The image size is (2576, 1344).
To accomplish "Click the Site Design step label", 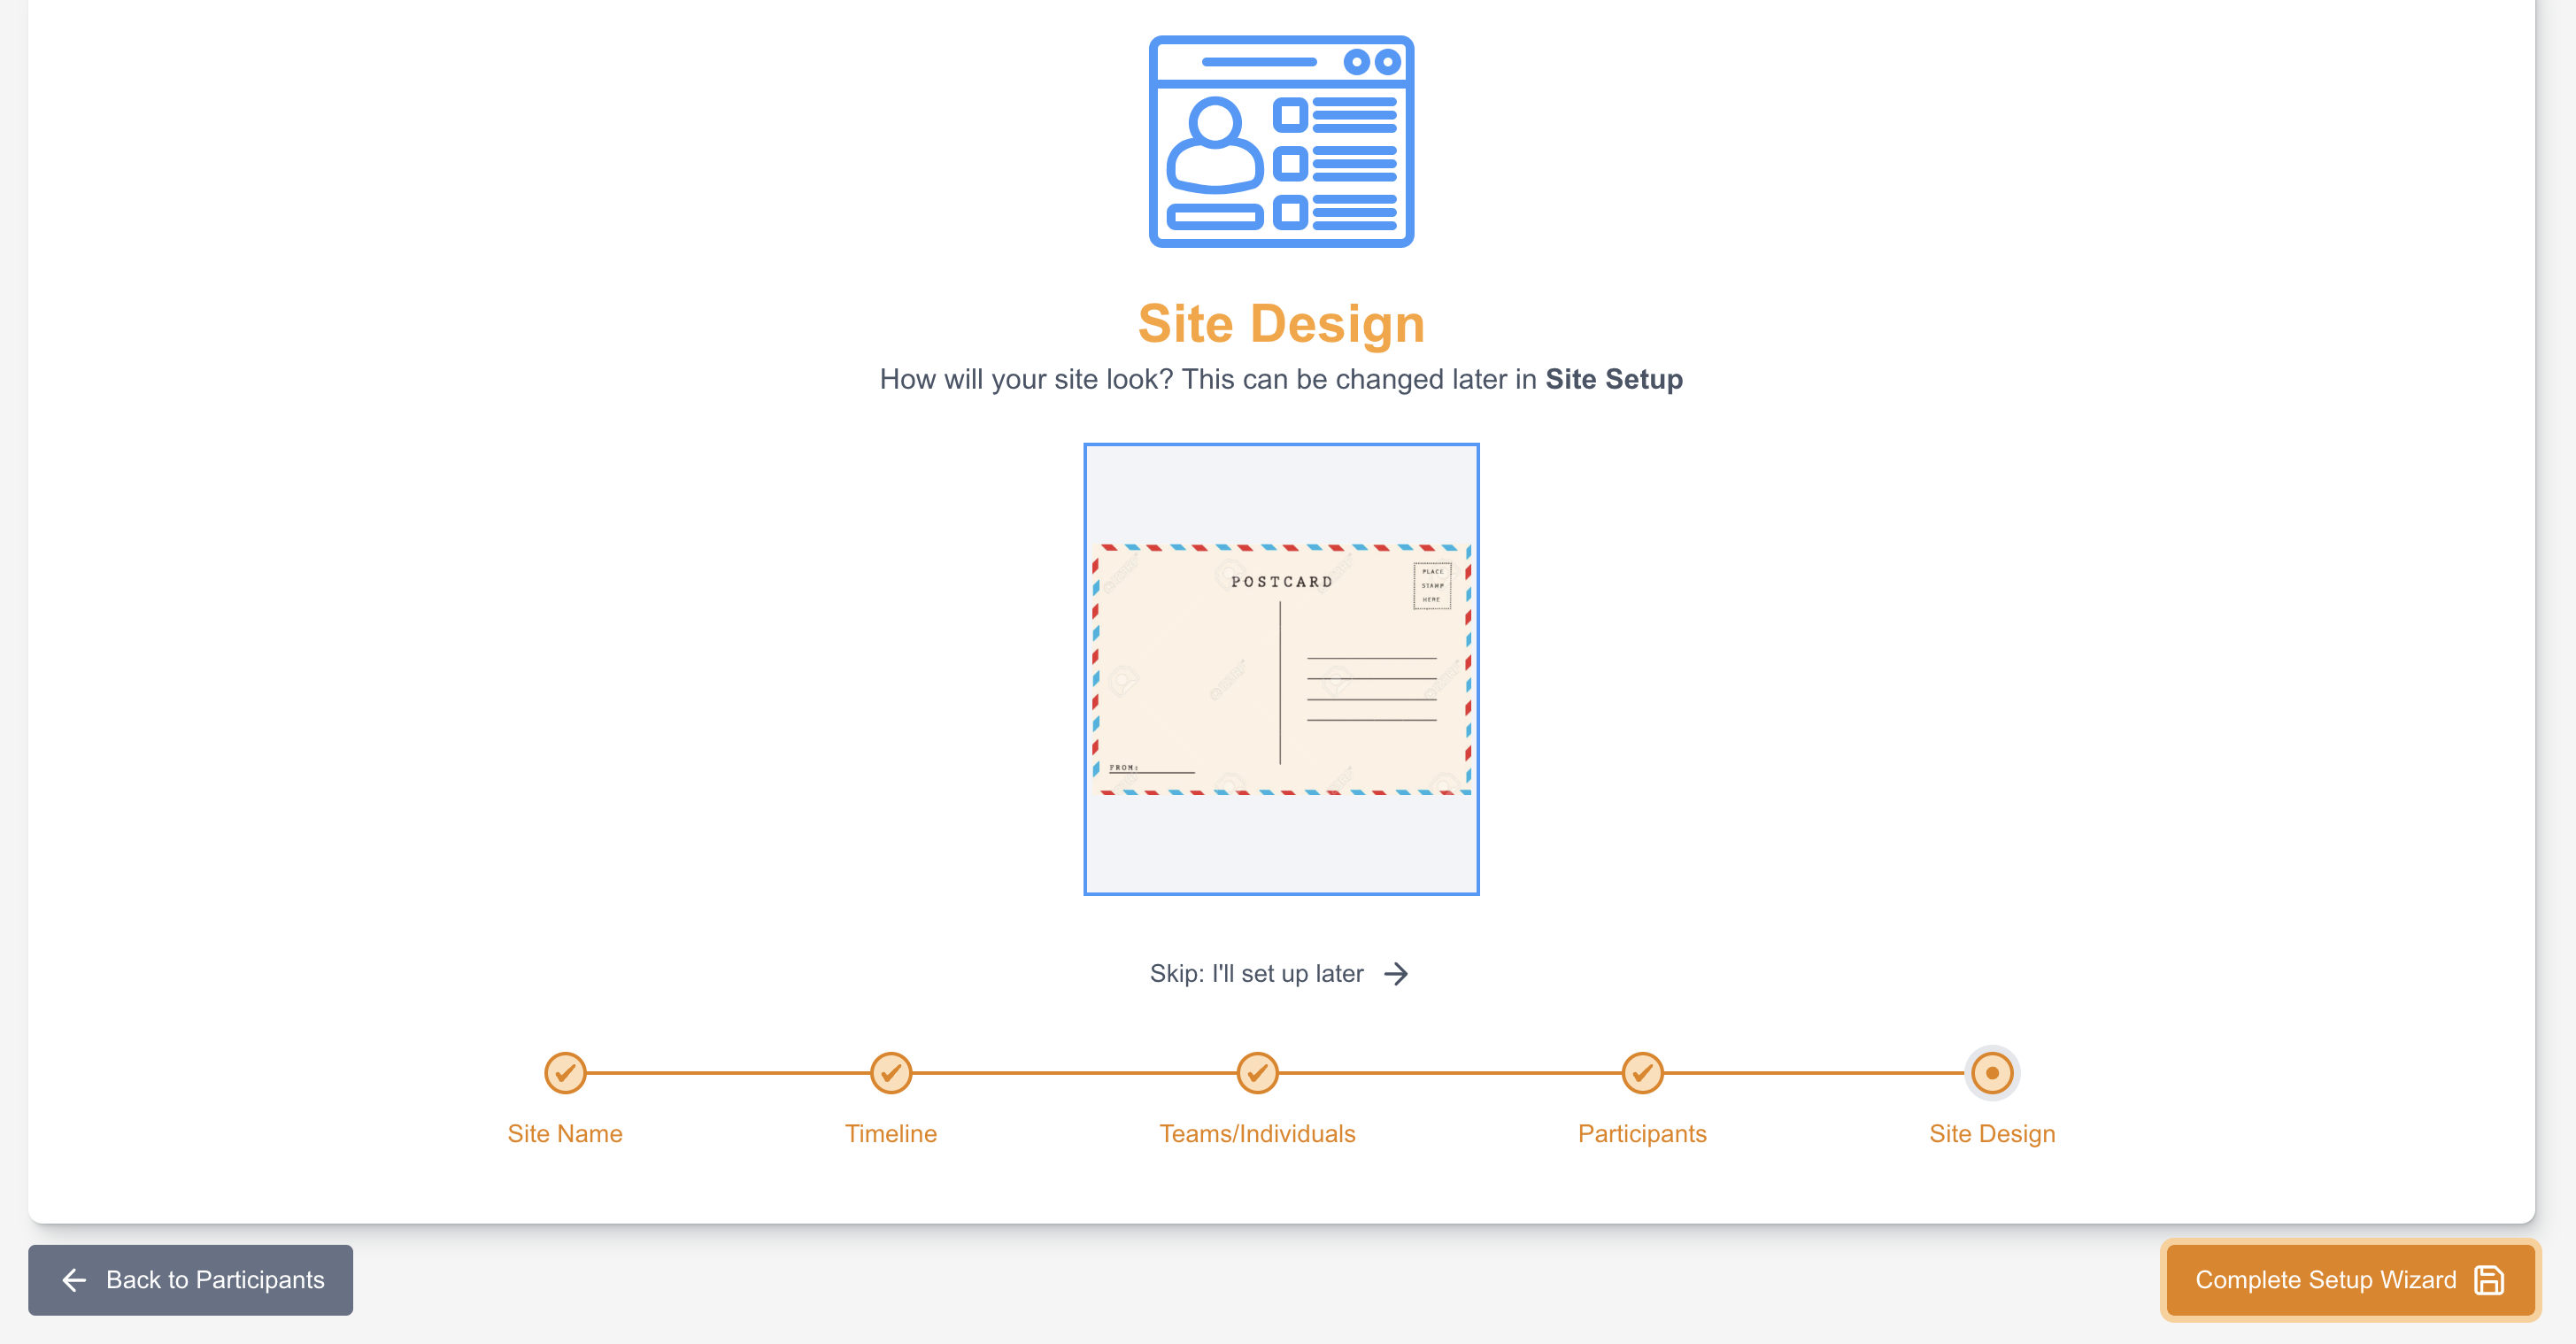I will [1992, 1134].
